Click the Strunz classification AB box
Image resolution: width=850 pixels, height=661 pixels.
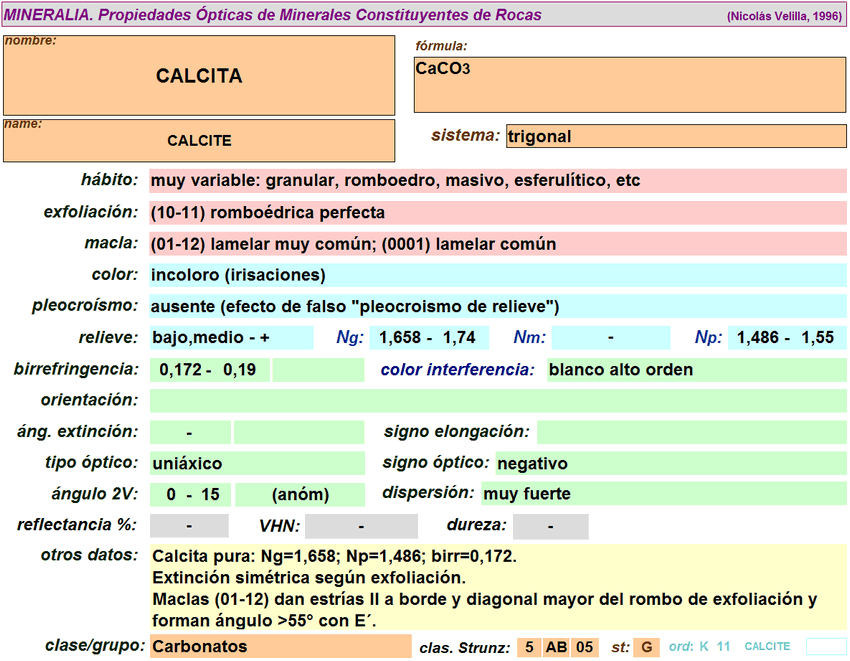point(556,647)
